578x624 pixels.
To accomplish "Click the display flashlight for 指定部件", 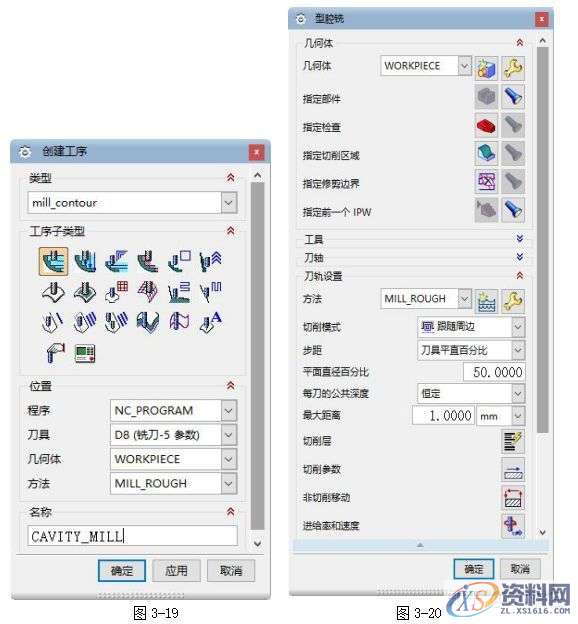I will [513, 97].
